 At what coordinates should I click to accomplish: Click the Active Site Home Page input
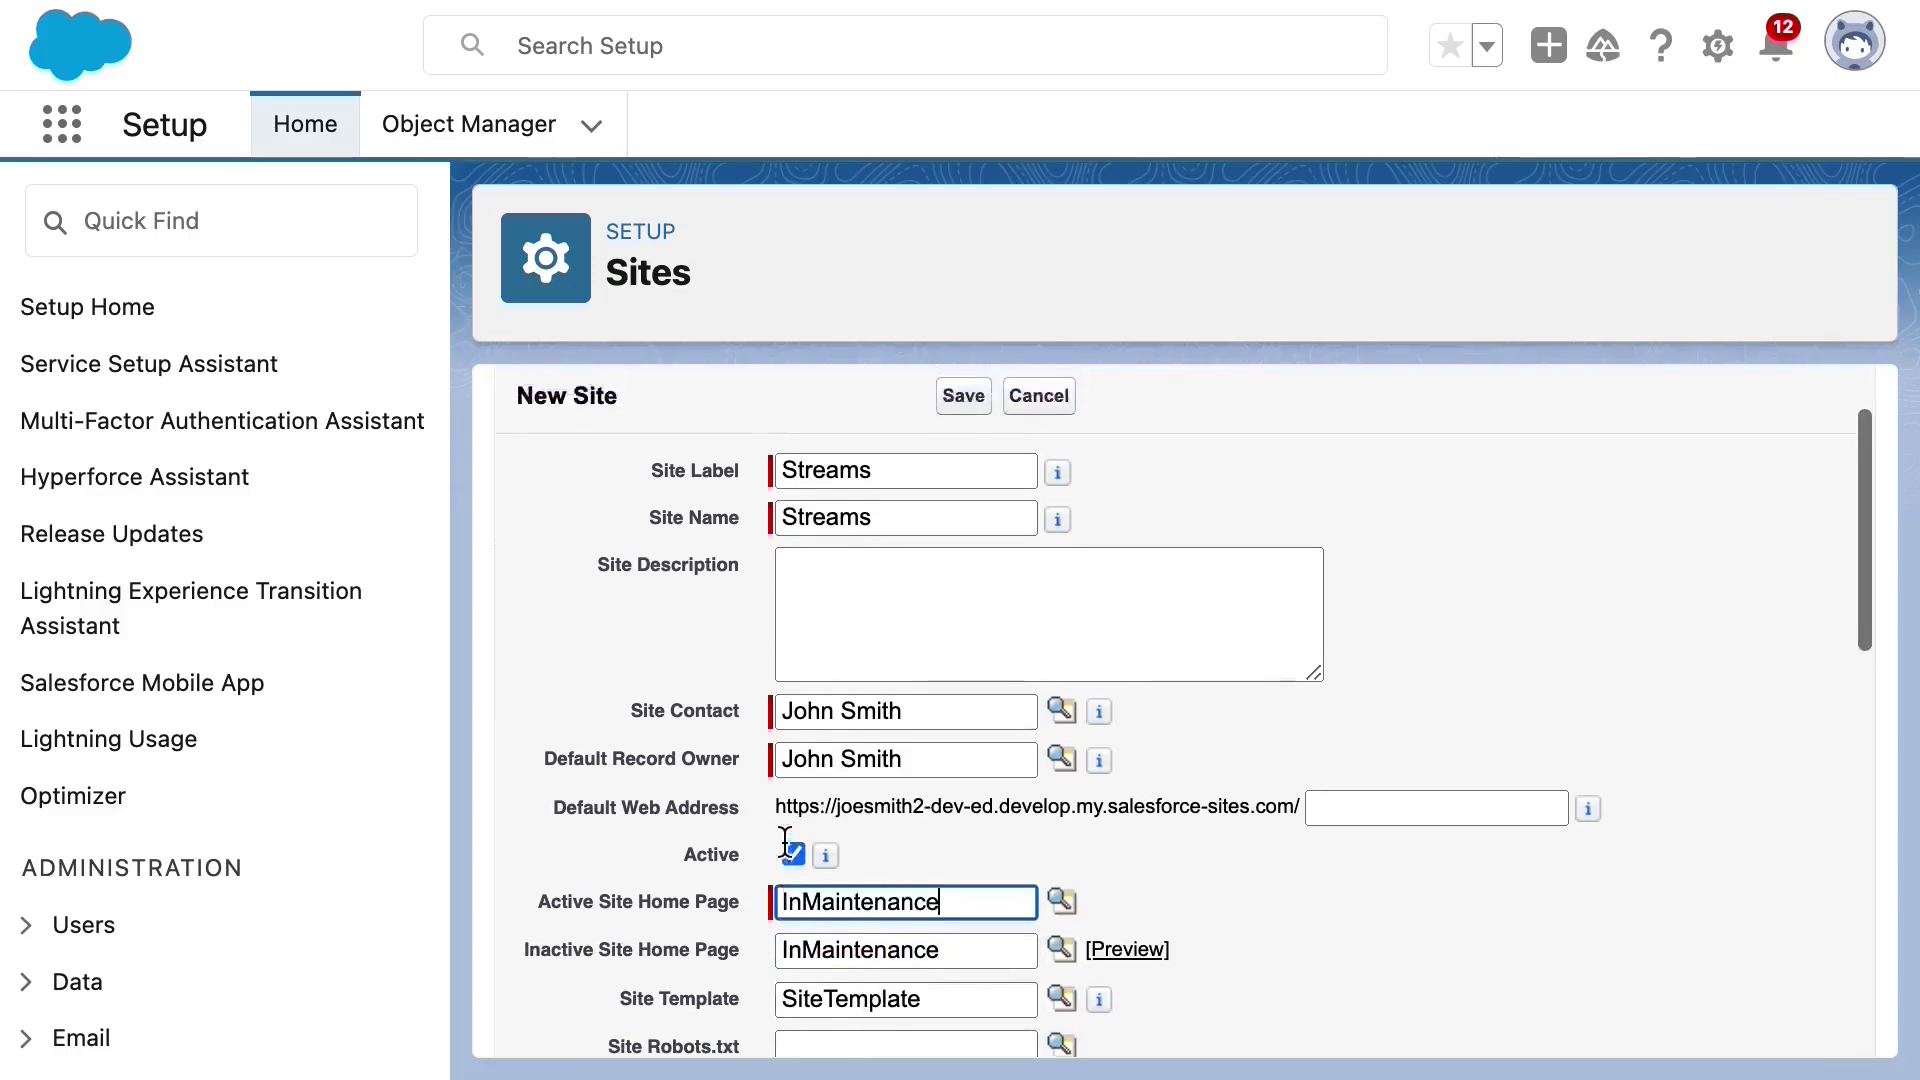[x=906, y=903]
